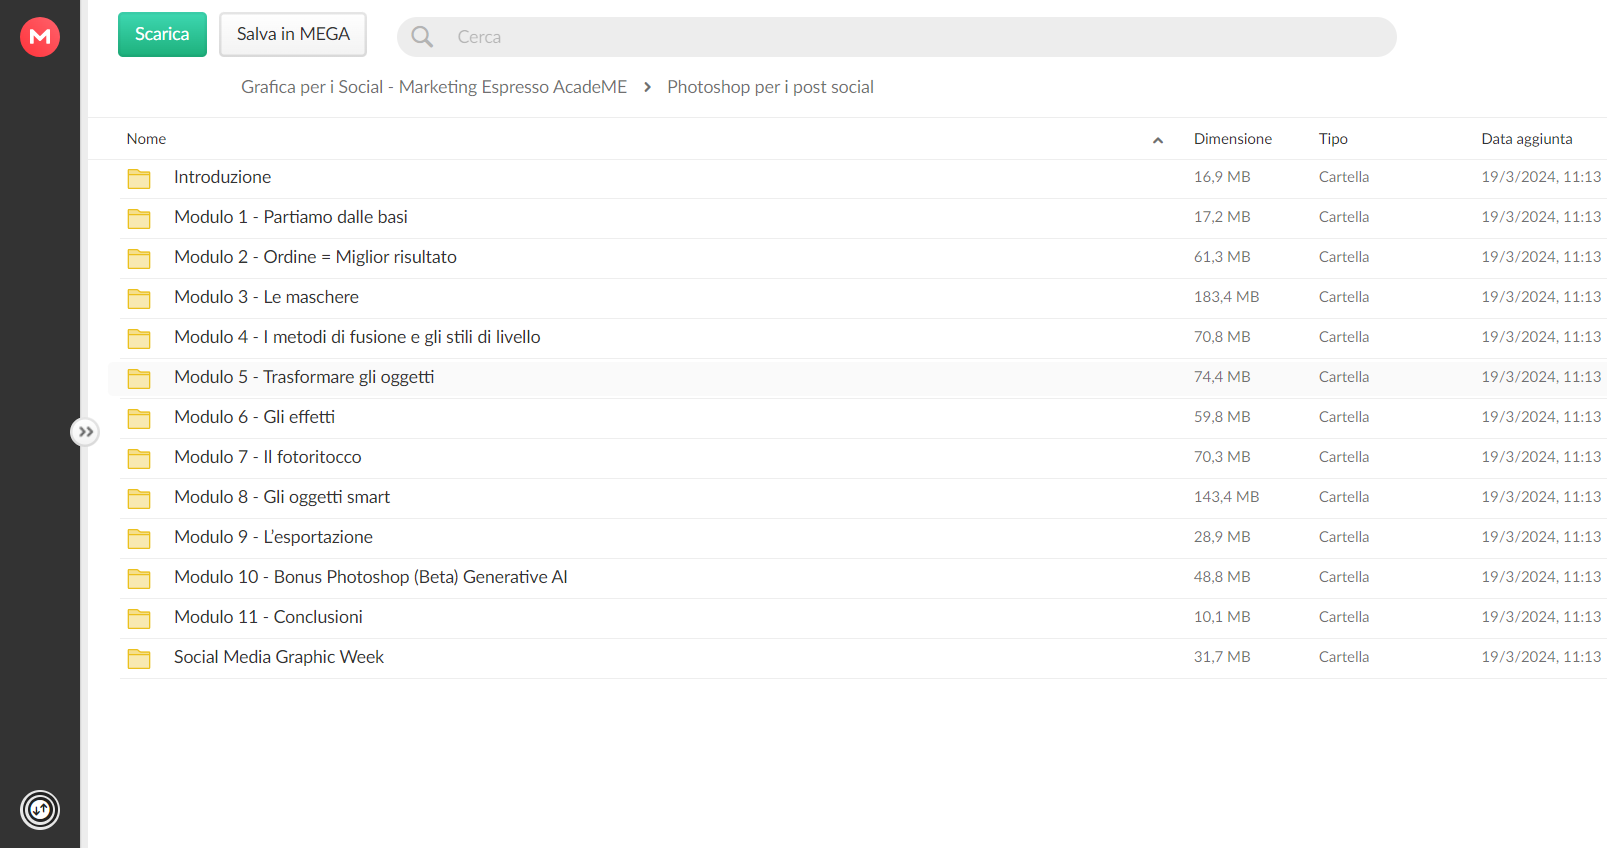1607x848 pixels.
Task: Click the Modulo 8 folder icon
Action: point(139,499)
